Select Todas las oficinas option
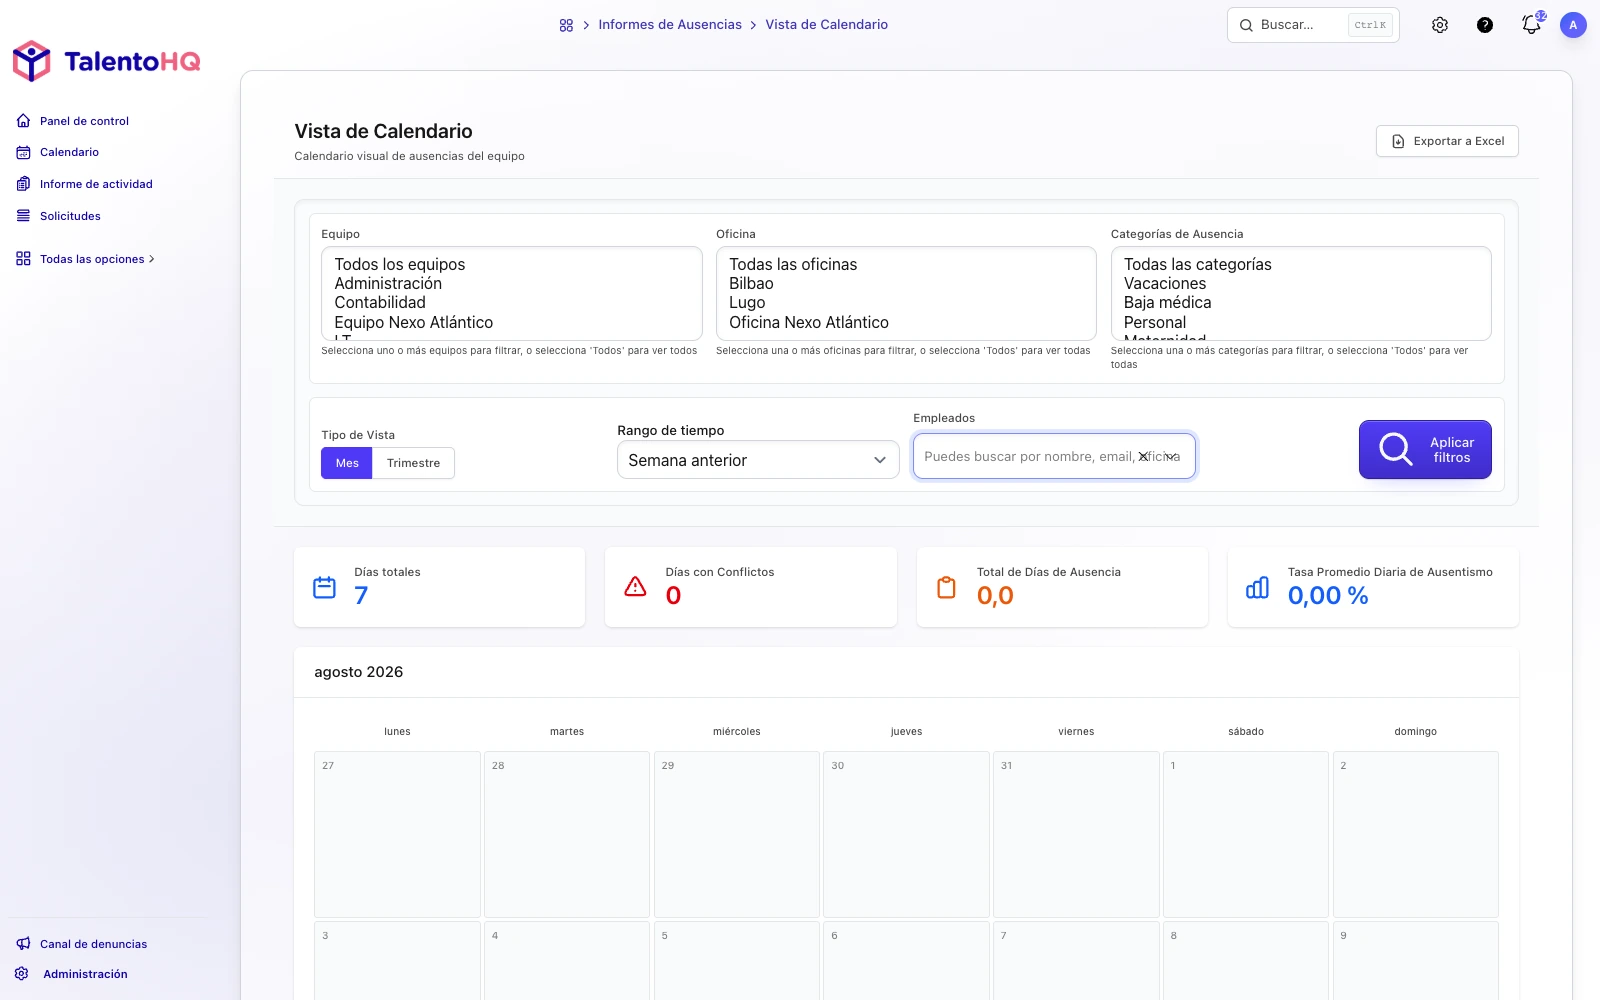Image resolution: width=1600 pixels, height=1000 pixels. point(906,264)
